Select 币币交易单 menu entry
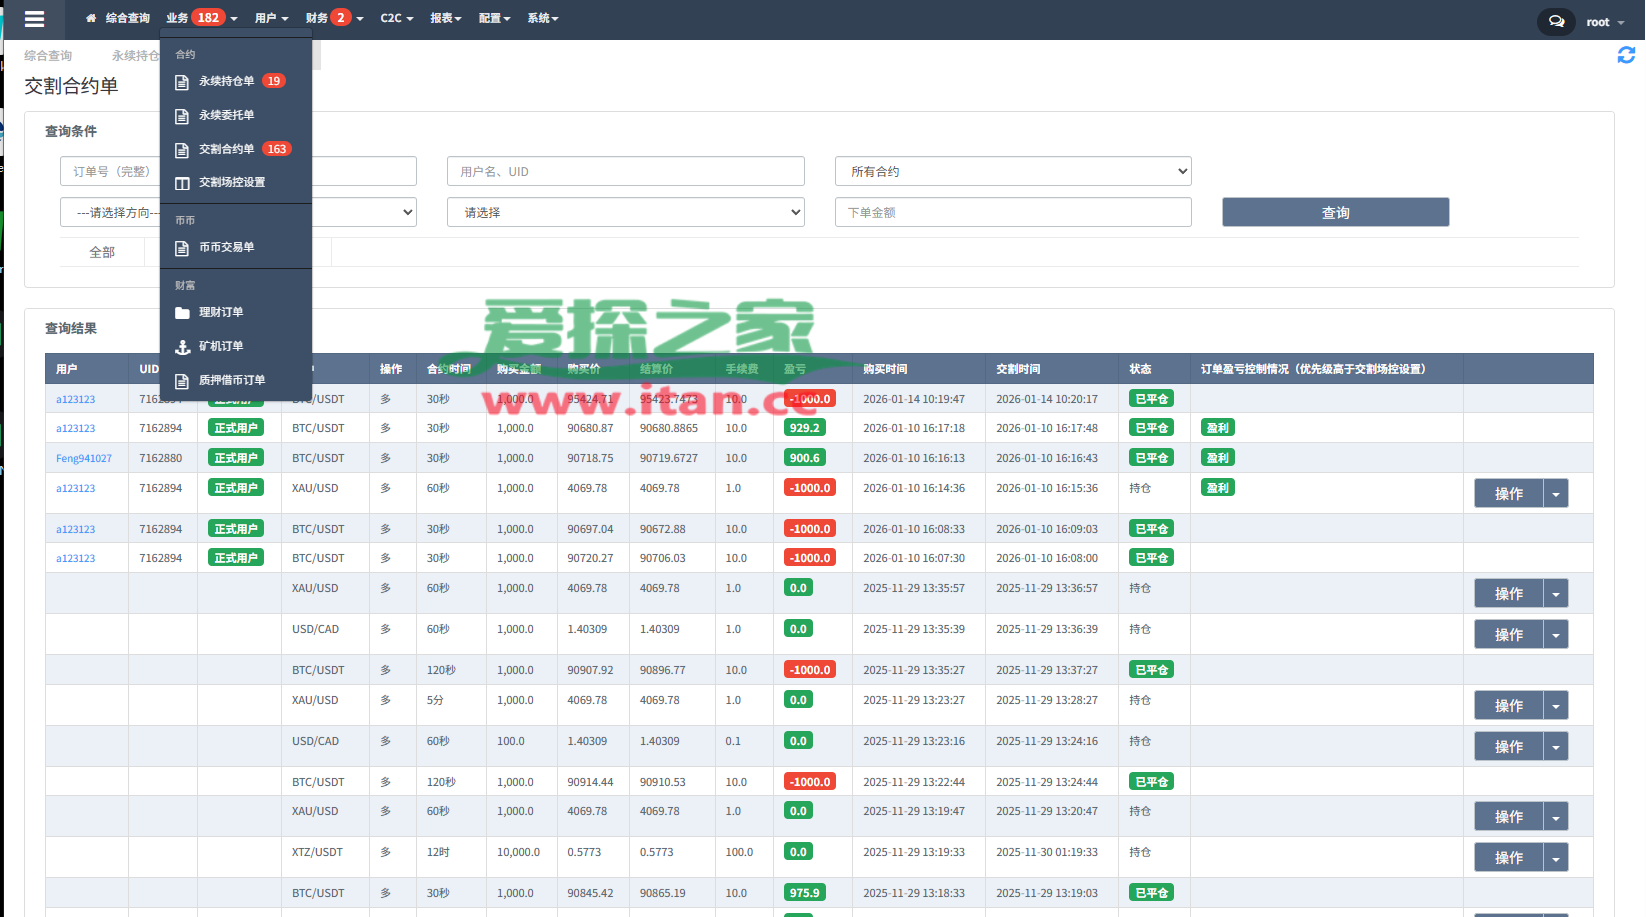The height and width of the screenshot is (917, 1646). (x=226, y=247)
